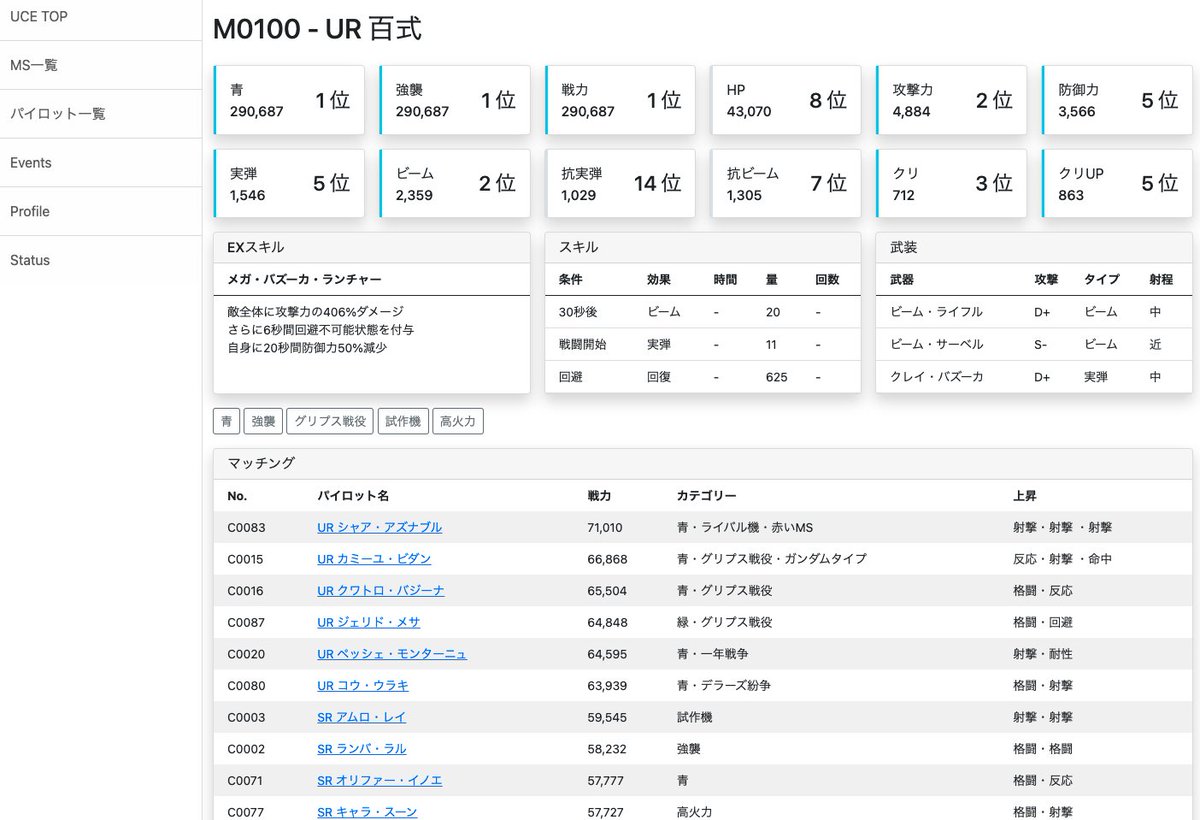Viewport: 1200px width, 820px height.
Task: Click the 戦闘開始 skill row
Action: tap(703, 344)
